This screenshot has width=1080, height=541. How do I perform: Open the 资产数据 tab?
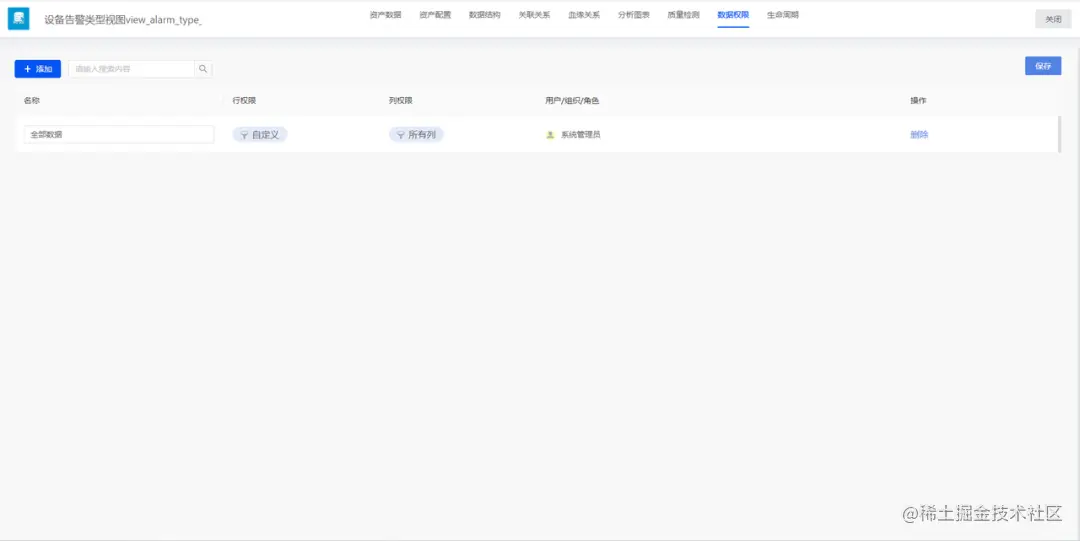(385, 14)
